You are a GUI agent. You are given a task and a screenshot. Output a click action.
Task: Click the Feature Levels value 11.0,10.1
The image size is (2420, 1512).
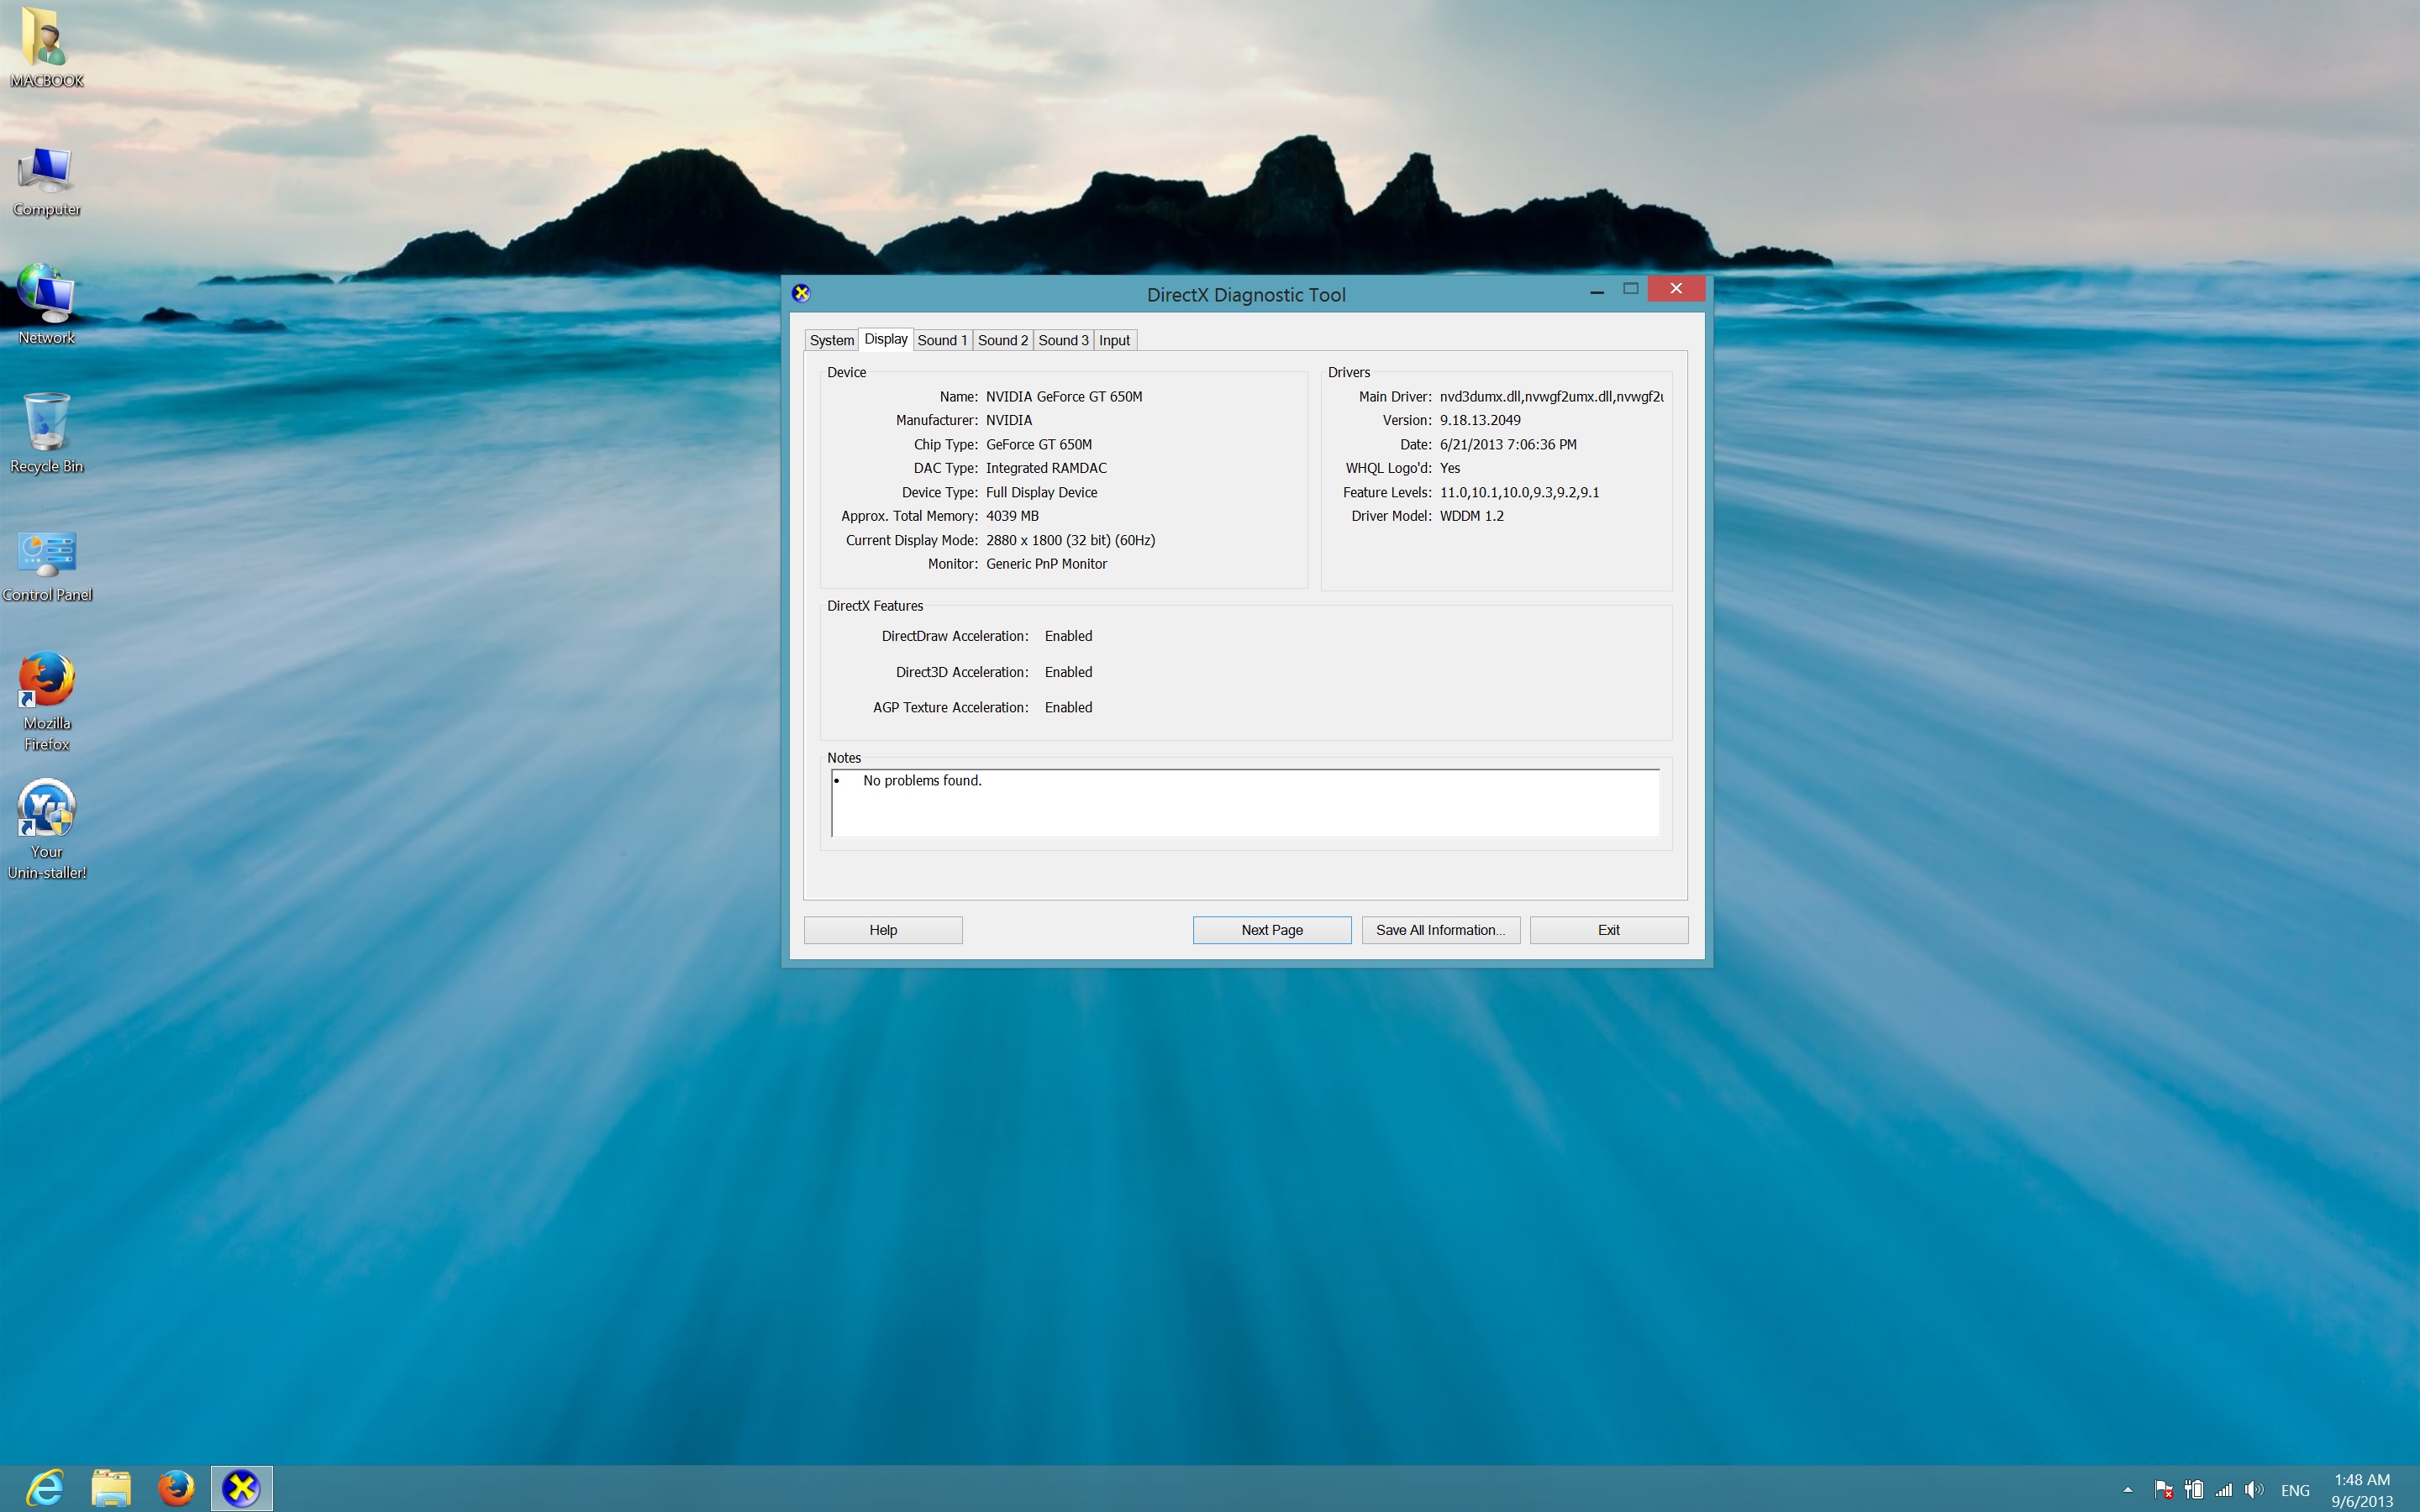1519,492
